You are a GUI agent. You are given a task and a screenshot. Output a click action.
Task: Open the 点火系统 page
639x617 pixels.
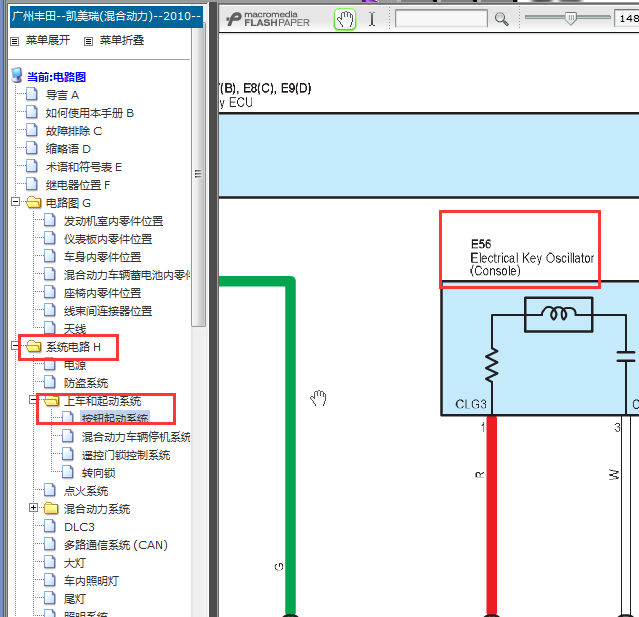coord(86,491)
